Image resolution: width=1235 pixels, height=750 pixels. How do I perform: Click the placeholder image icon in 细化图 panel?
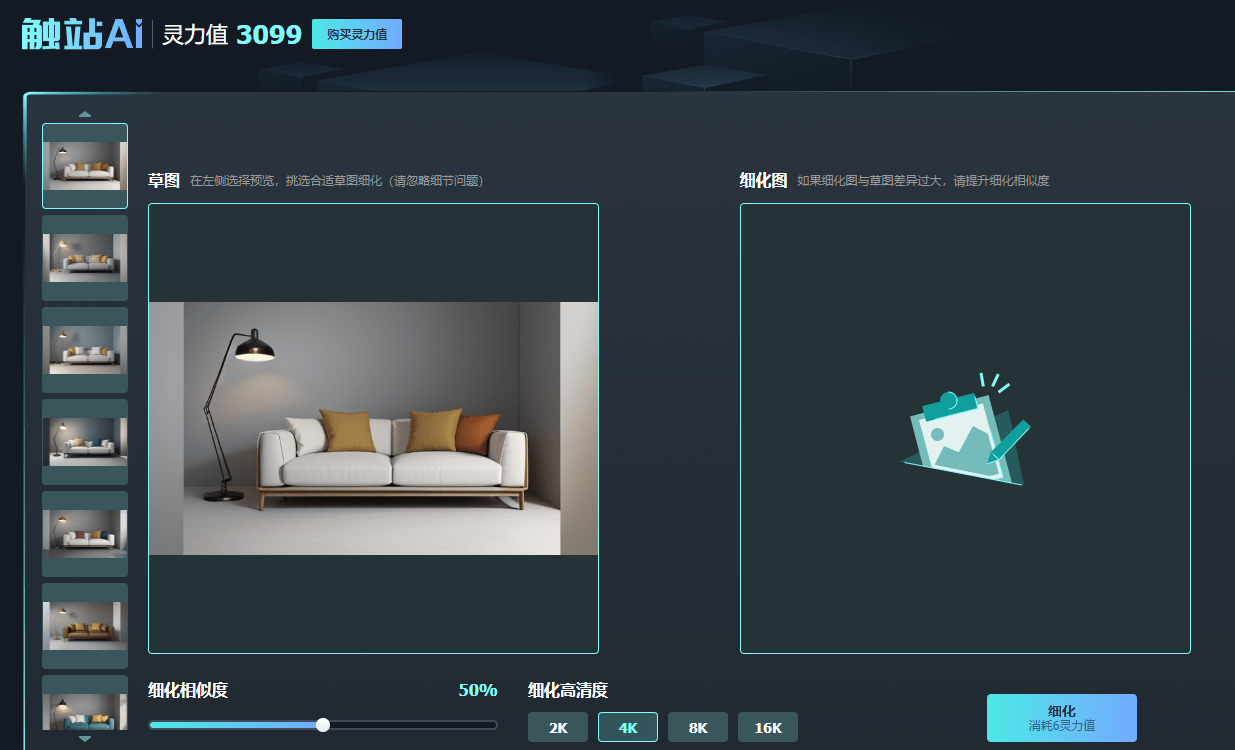pos(966,430)
